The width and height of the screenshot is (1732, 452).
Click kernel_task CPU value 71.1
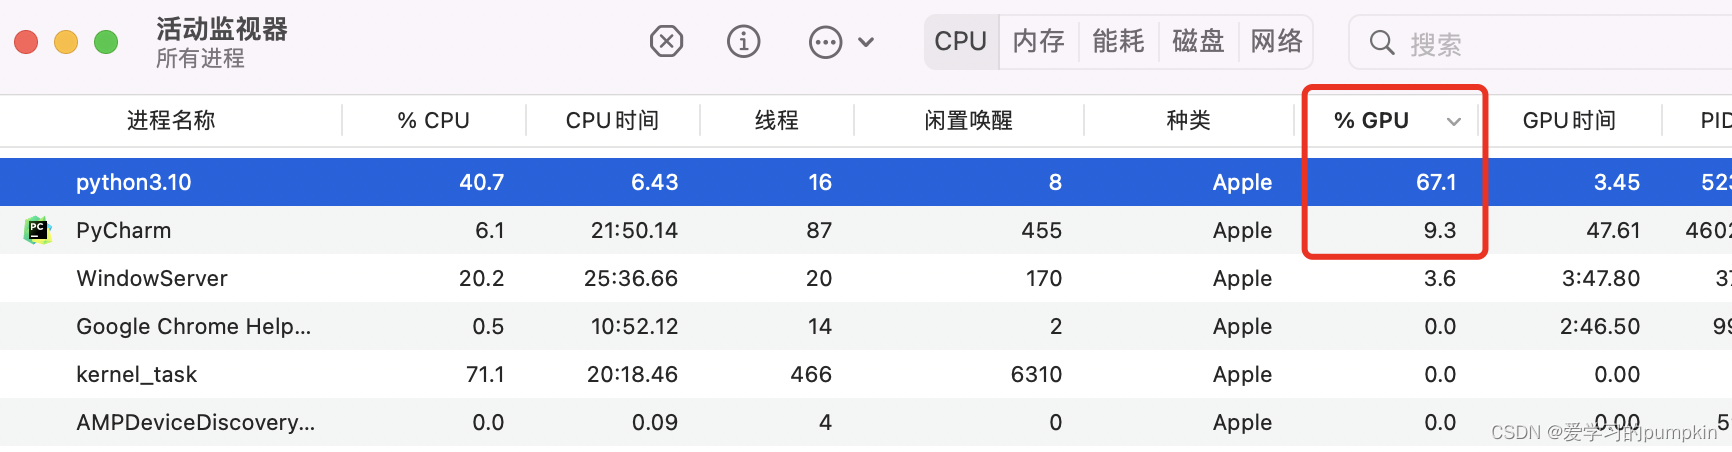485,374
